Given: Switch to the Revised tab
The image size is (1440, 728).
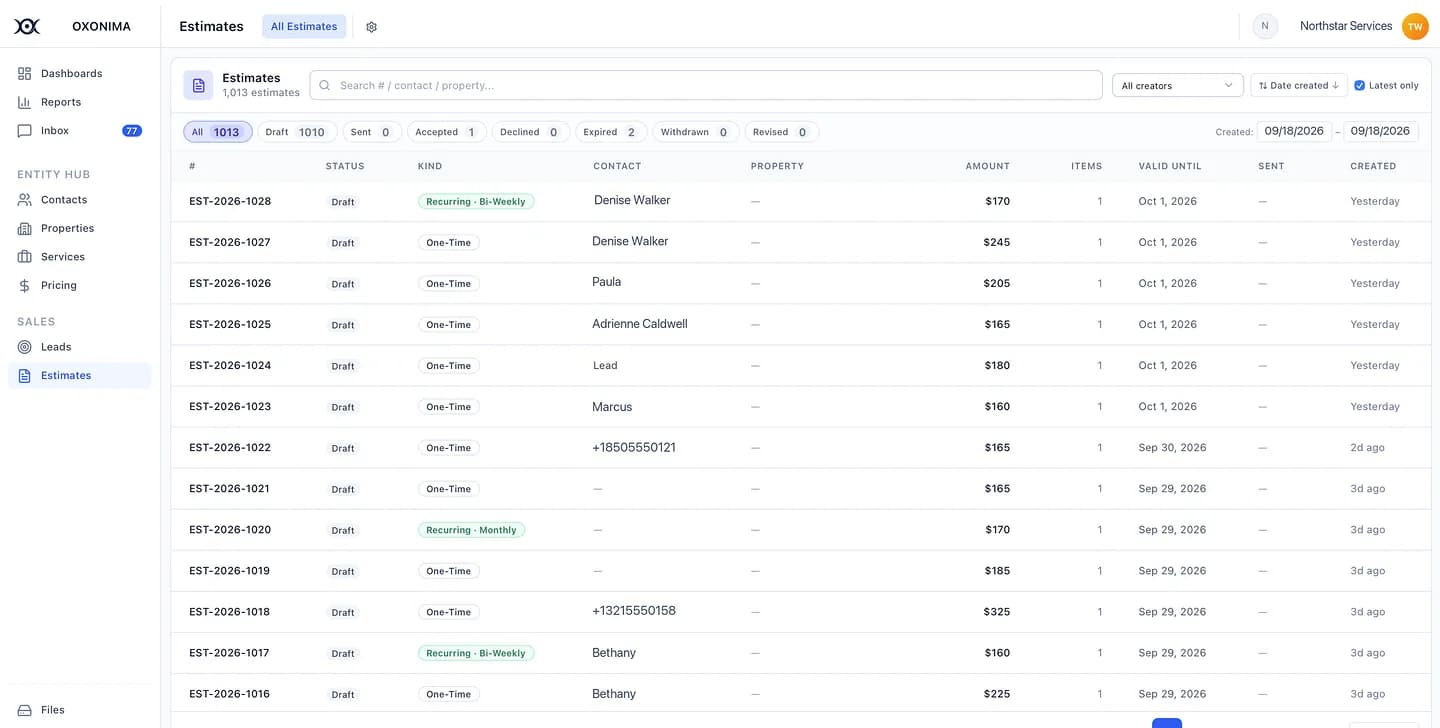Looking at the screenshot, I should coord(782,132).
